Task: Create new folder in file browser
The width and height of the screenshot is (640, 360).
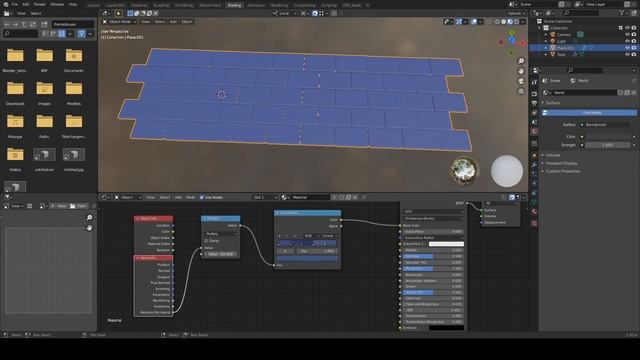Action: (44, 24)
